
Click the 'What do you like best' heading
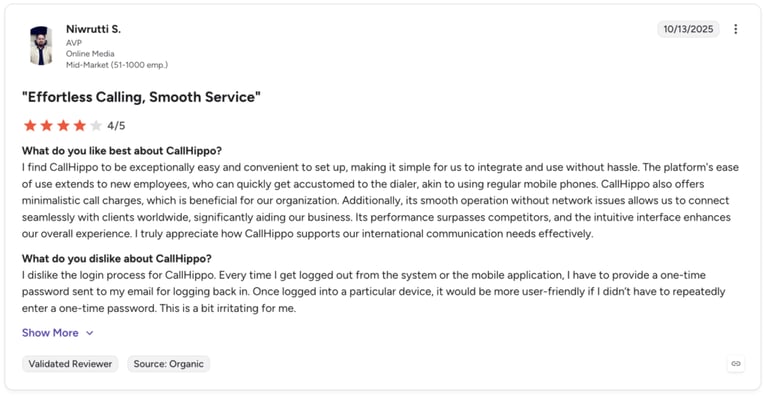(x=122, y=150)
